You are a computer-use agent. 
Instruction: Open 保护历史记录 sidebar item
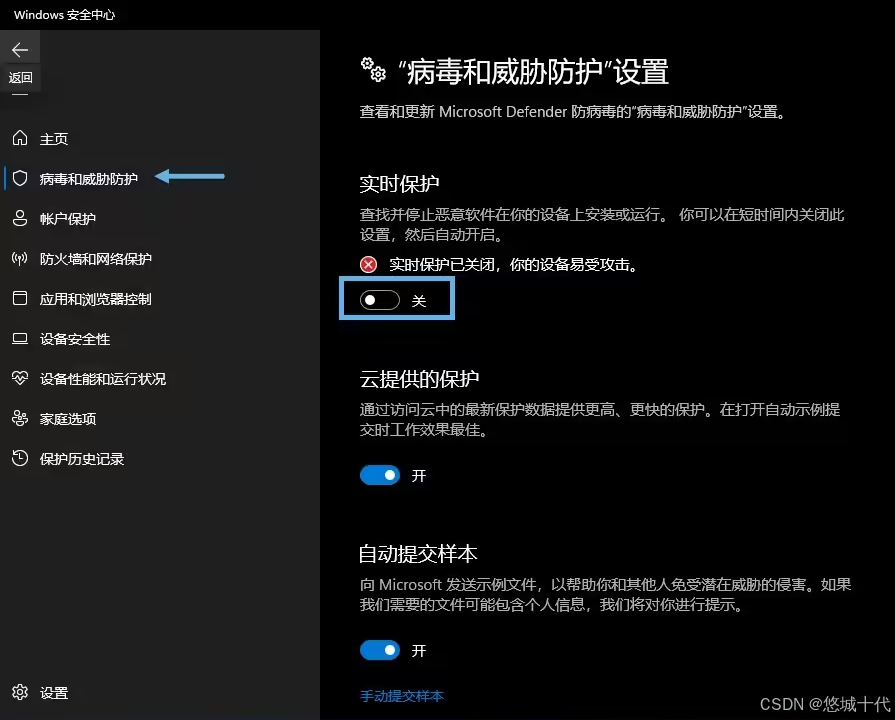82,458
